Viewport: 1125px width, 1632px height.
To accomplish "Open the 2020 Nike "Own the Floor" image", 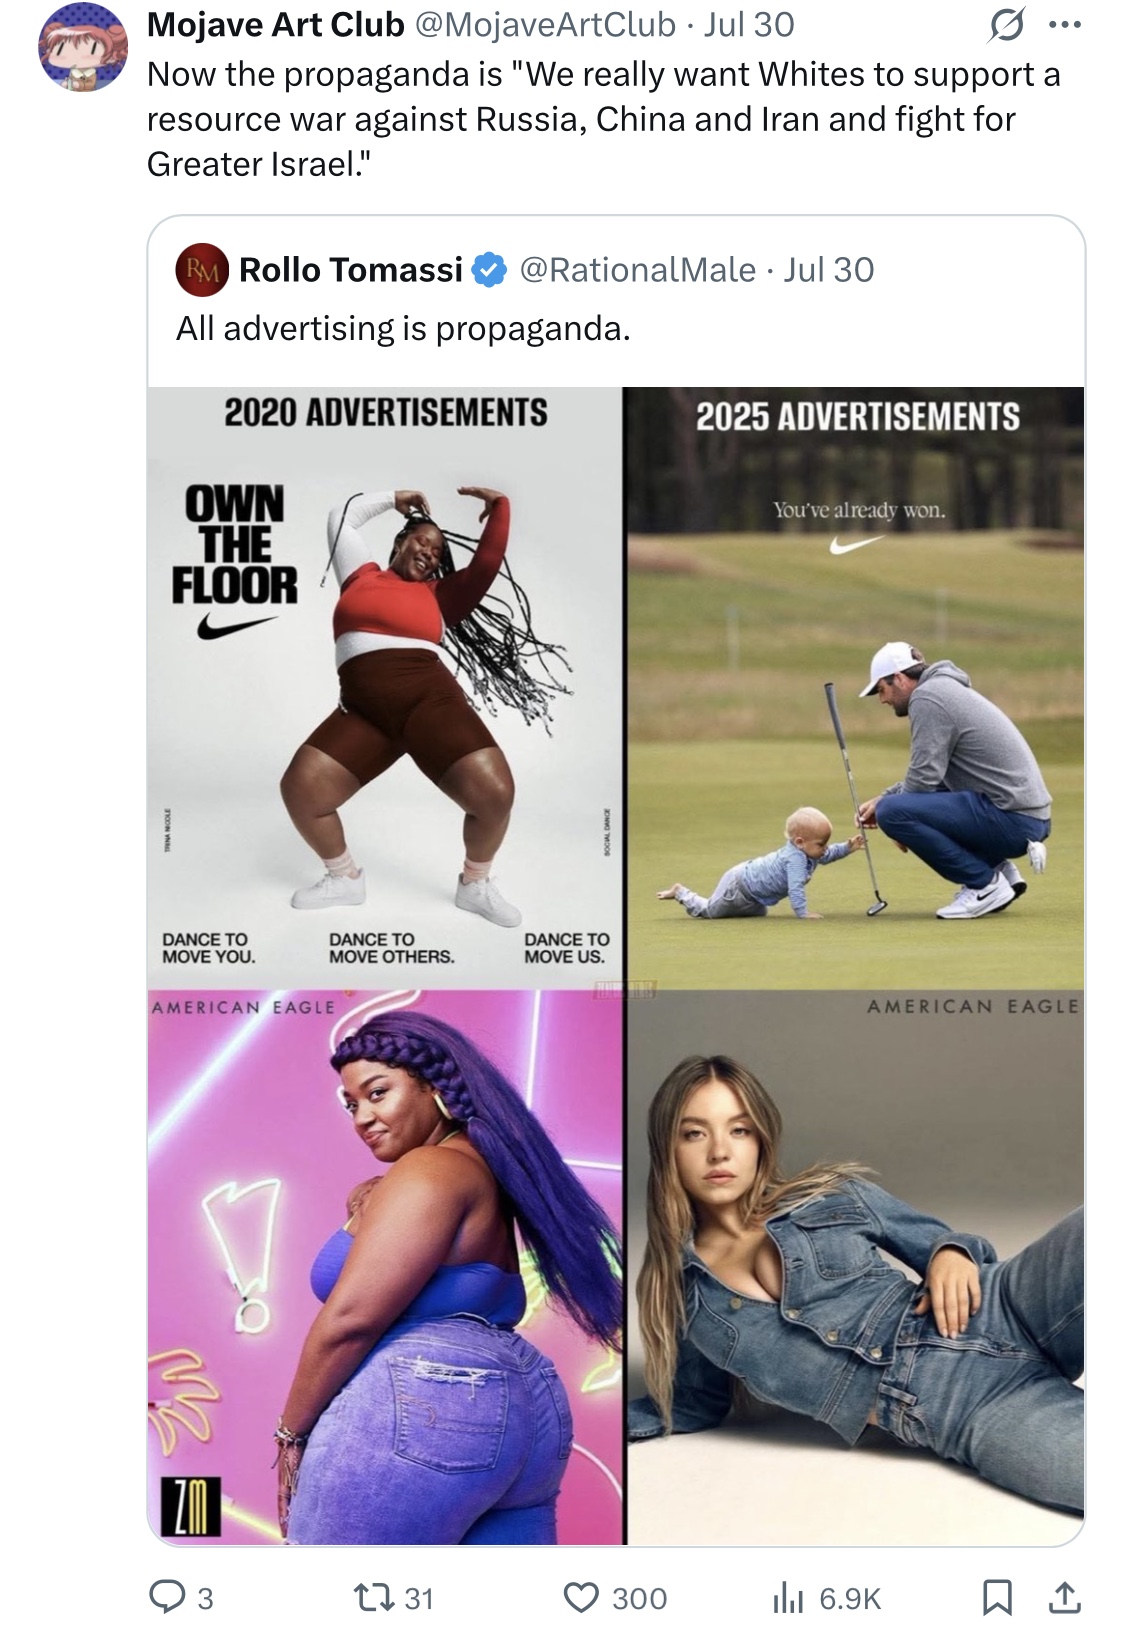I will (x=385, y=690).
